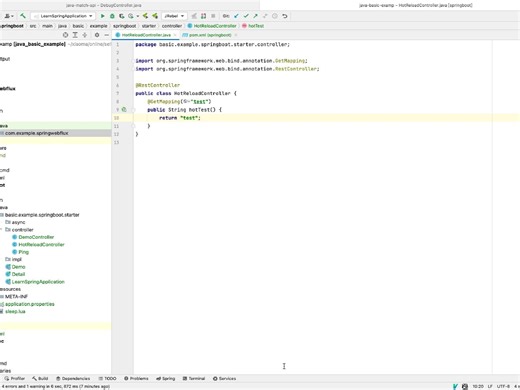Click the rollback undo arrow icon
The width and height of the screenshot is (520, 390).
pyautogui.click(x=285, y=16)
